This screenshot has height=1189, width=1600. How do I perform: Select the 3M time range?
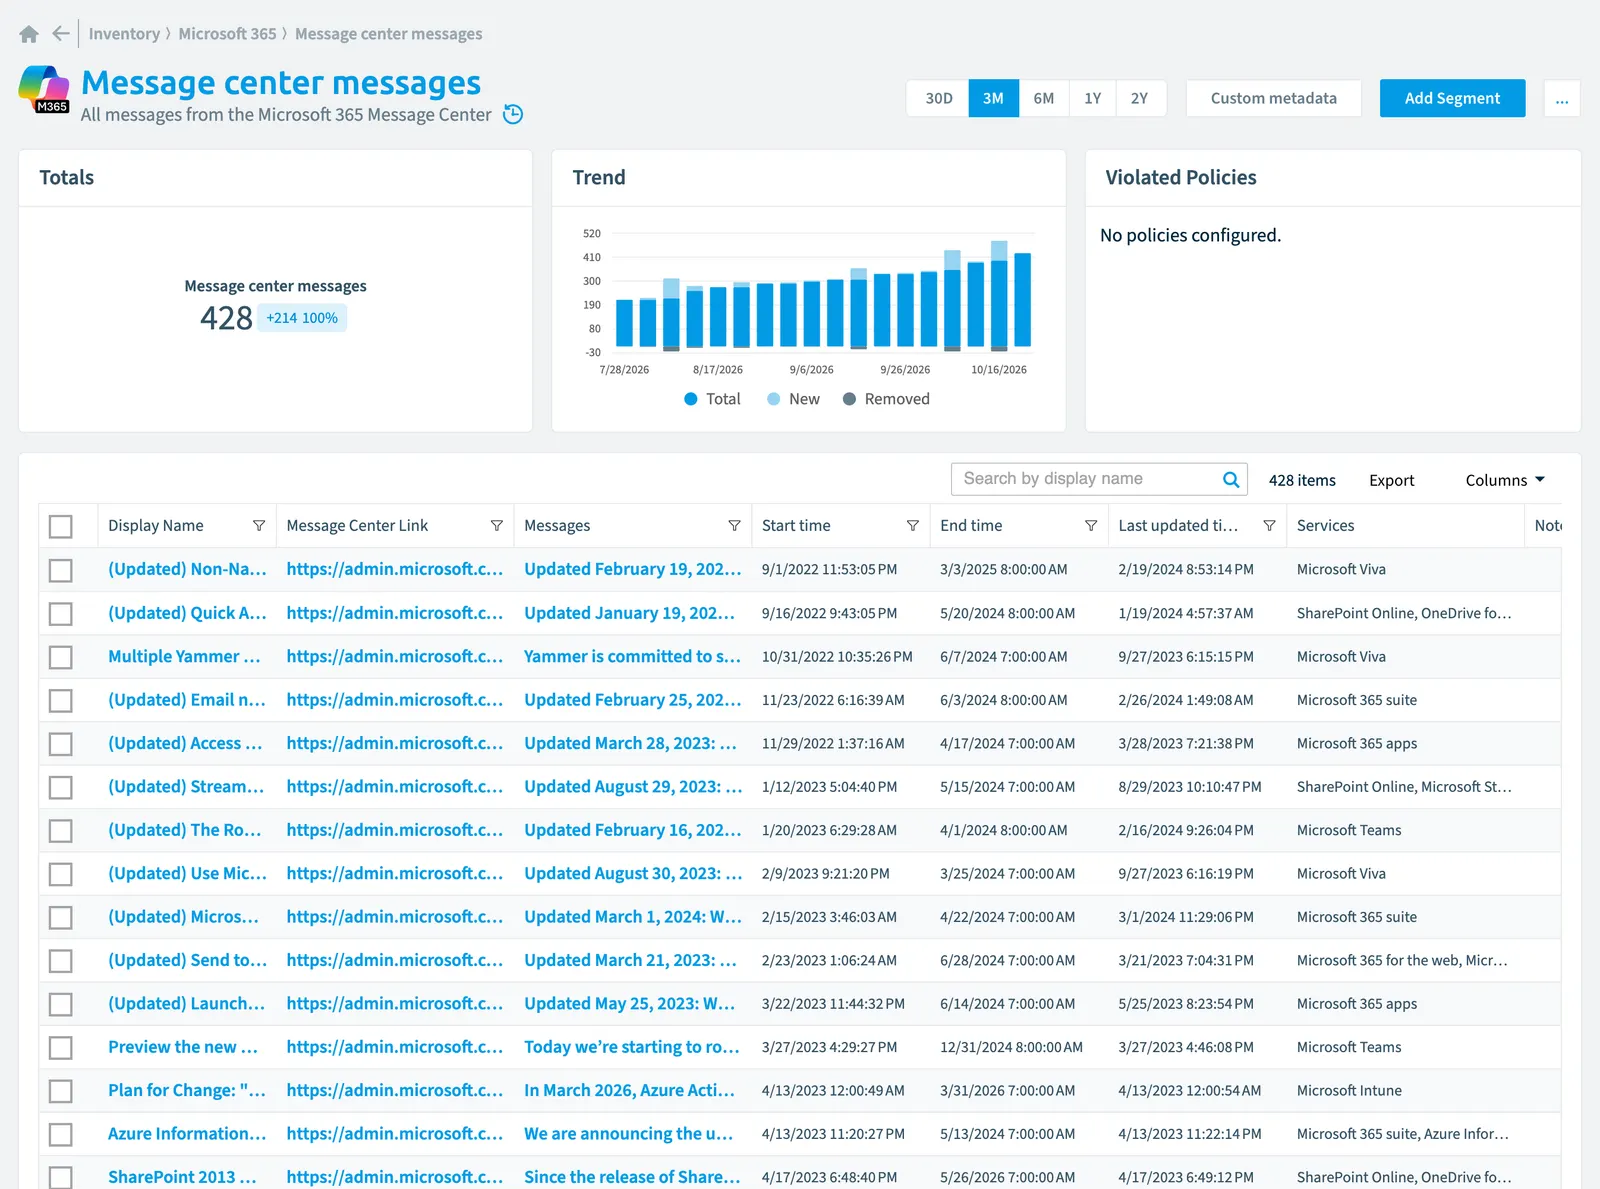(x=993, y=98)
